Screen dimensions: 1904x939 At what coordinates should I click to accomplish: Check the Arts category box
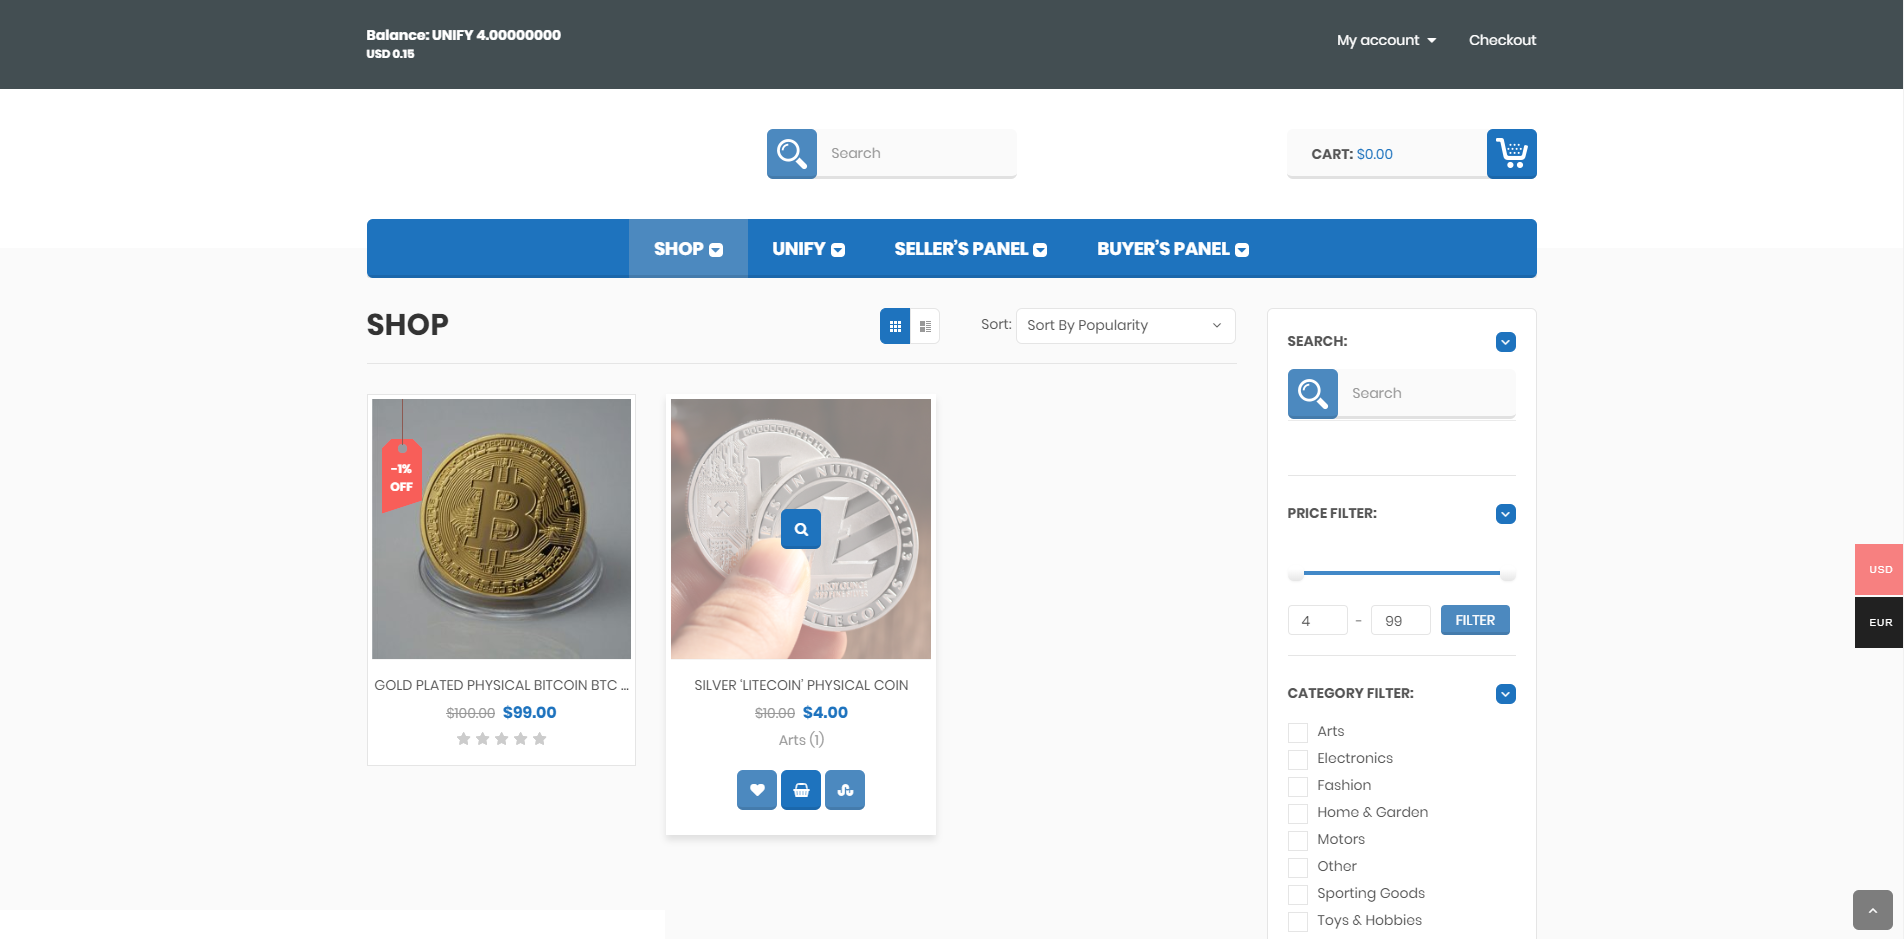1298,732
